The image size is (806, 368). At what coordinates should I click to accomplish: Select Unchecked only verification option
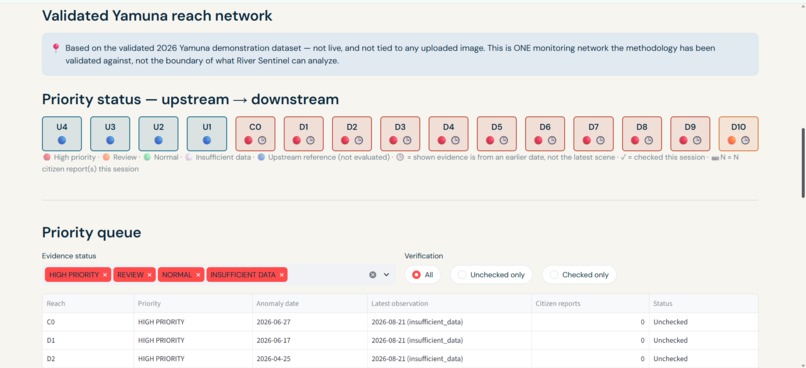(x=491, y=275)
